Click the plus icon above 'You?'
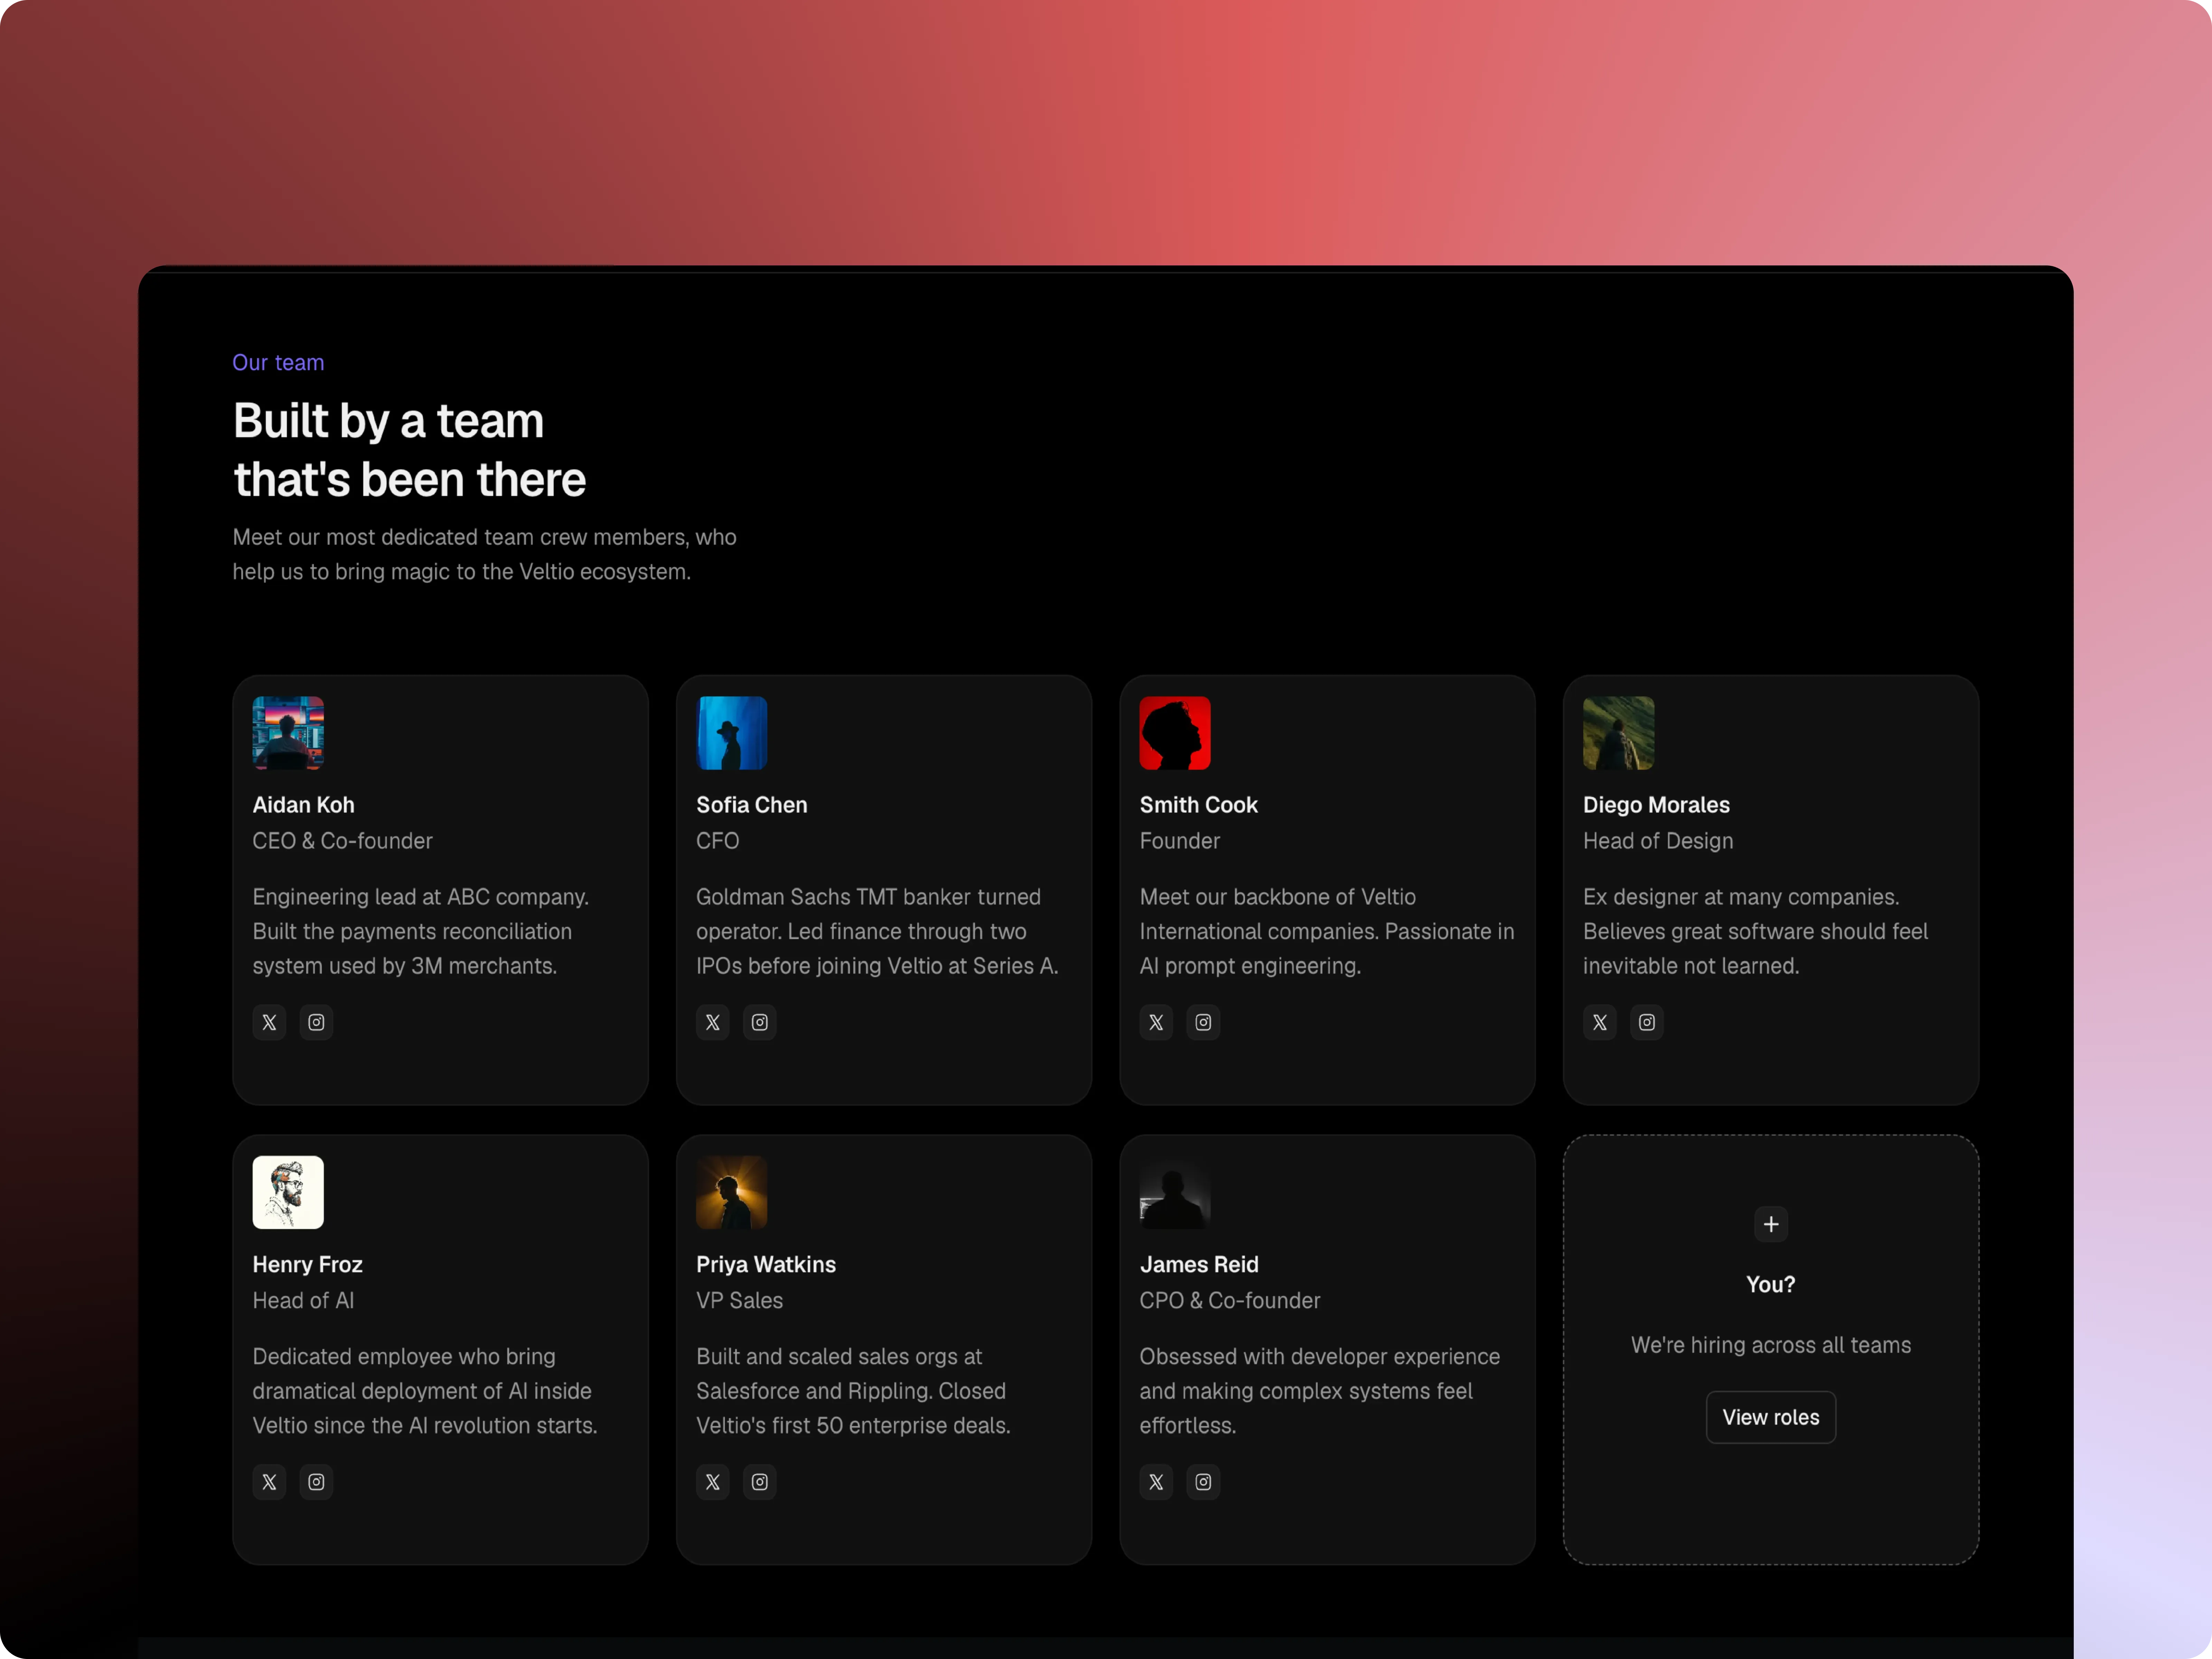Viewport: 2212px width, 1659px height. 1771,1224
